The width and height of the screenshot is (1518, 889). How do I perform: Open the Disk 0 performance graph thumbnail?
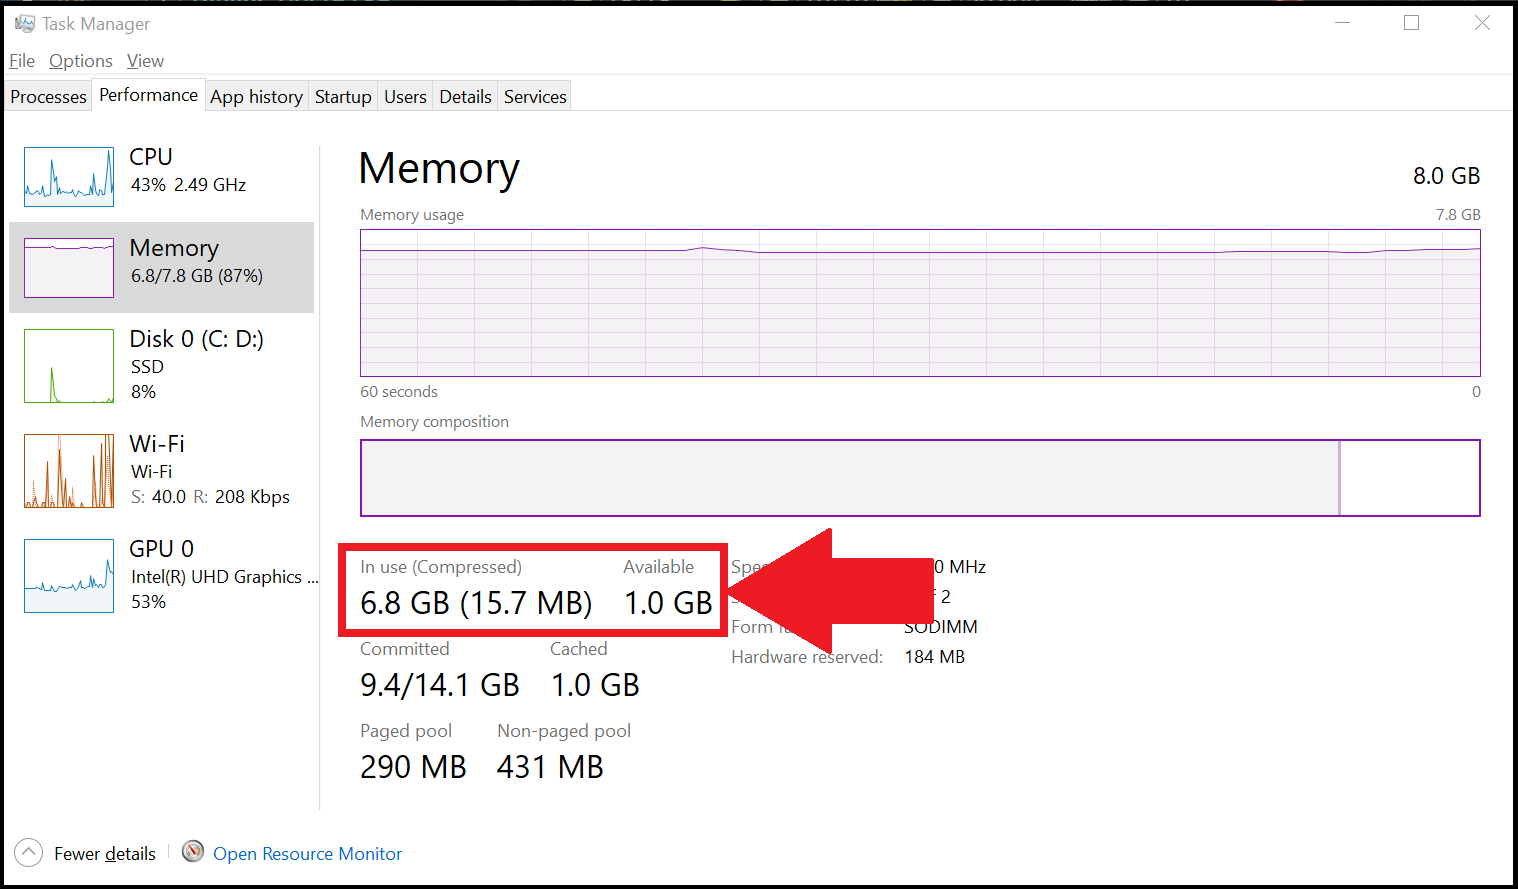point(69,366)
